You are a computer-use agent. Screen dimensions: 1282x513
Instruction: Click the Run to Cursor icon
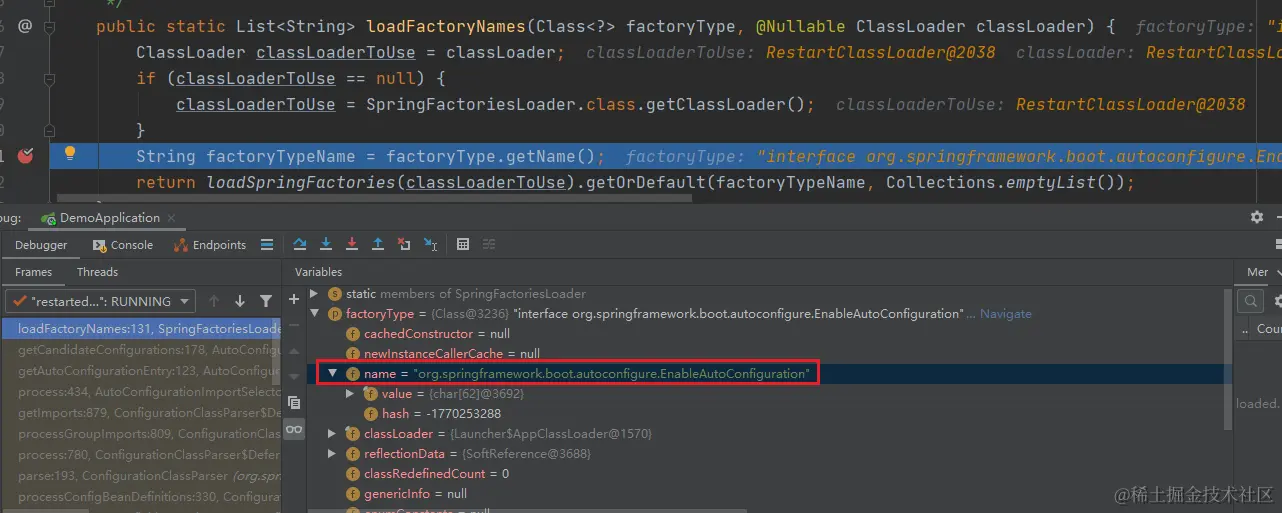click(x=430, y=244)
